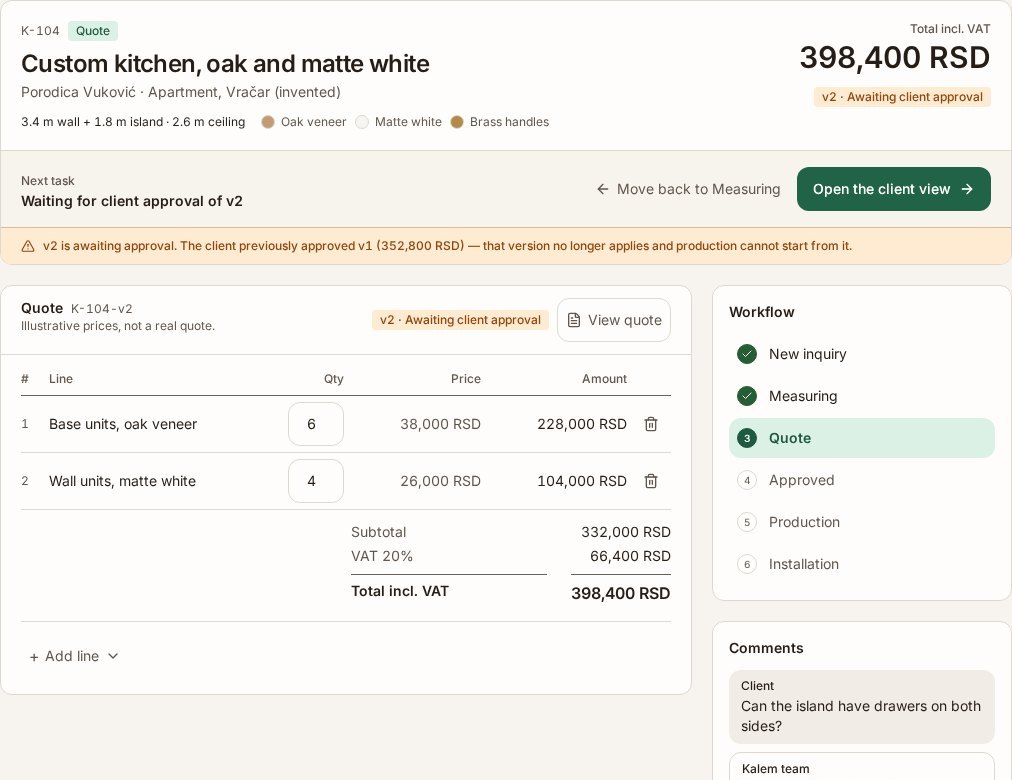The height and width of the screenshot is (780, 1012).
Task: Select the Production step in Workflow
Action: pos(862,522)
